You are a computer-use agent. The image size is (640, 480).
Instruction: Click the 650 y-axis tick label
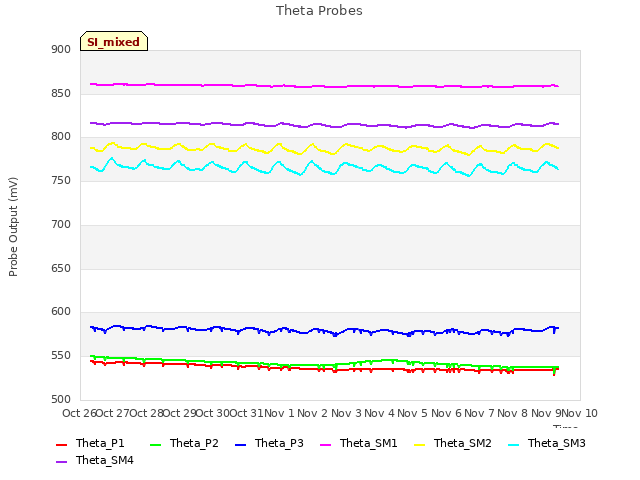pos(61,269)
